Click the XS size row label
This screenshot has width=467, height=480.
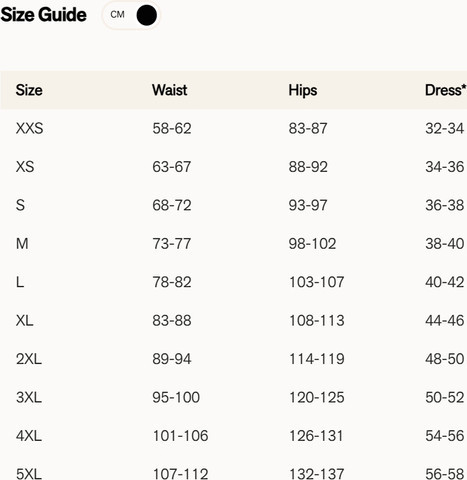click(x=25, y=167)
